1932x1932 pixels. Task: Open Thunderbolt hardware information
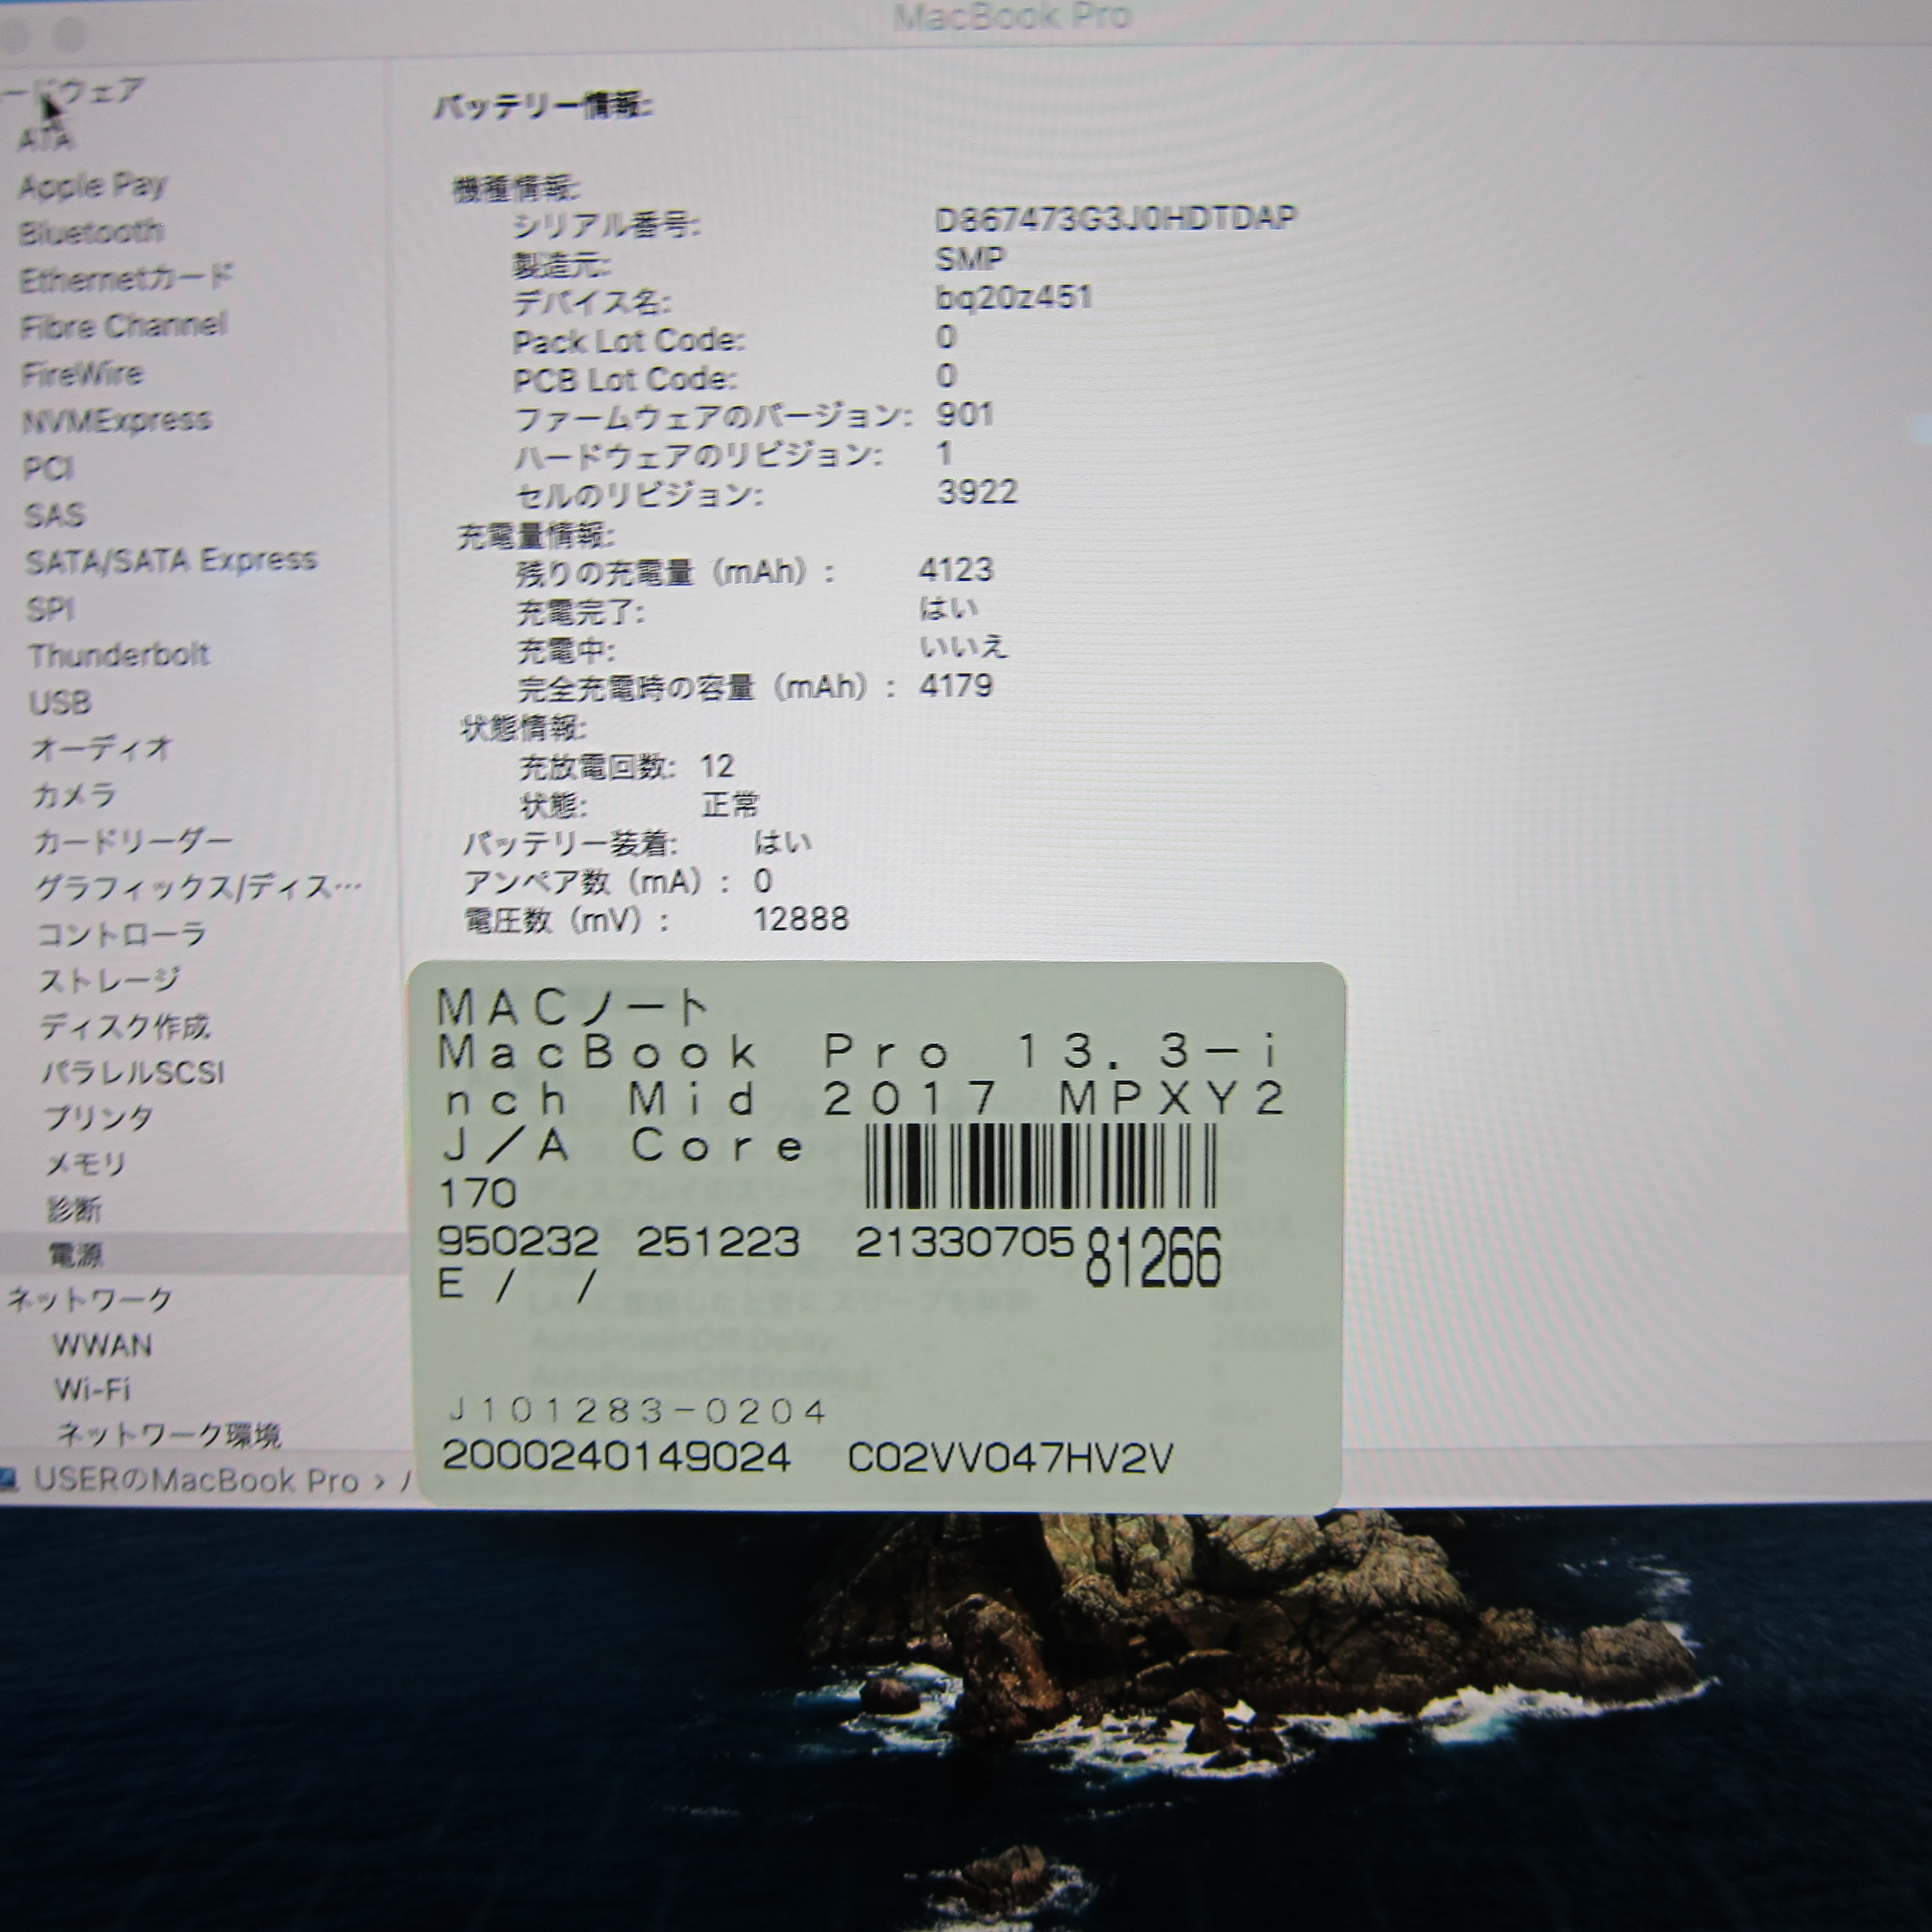119,655
